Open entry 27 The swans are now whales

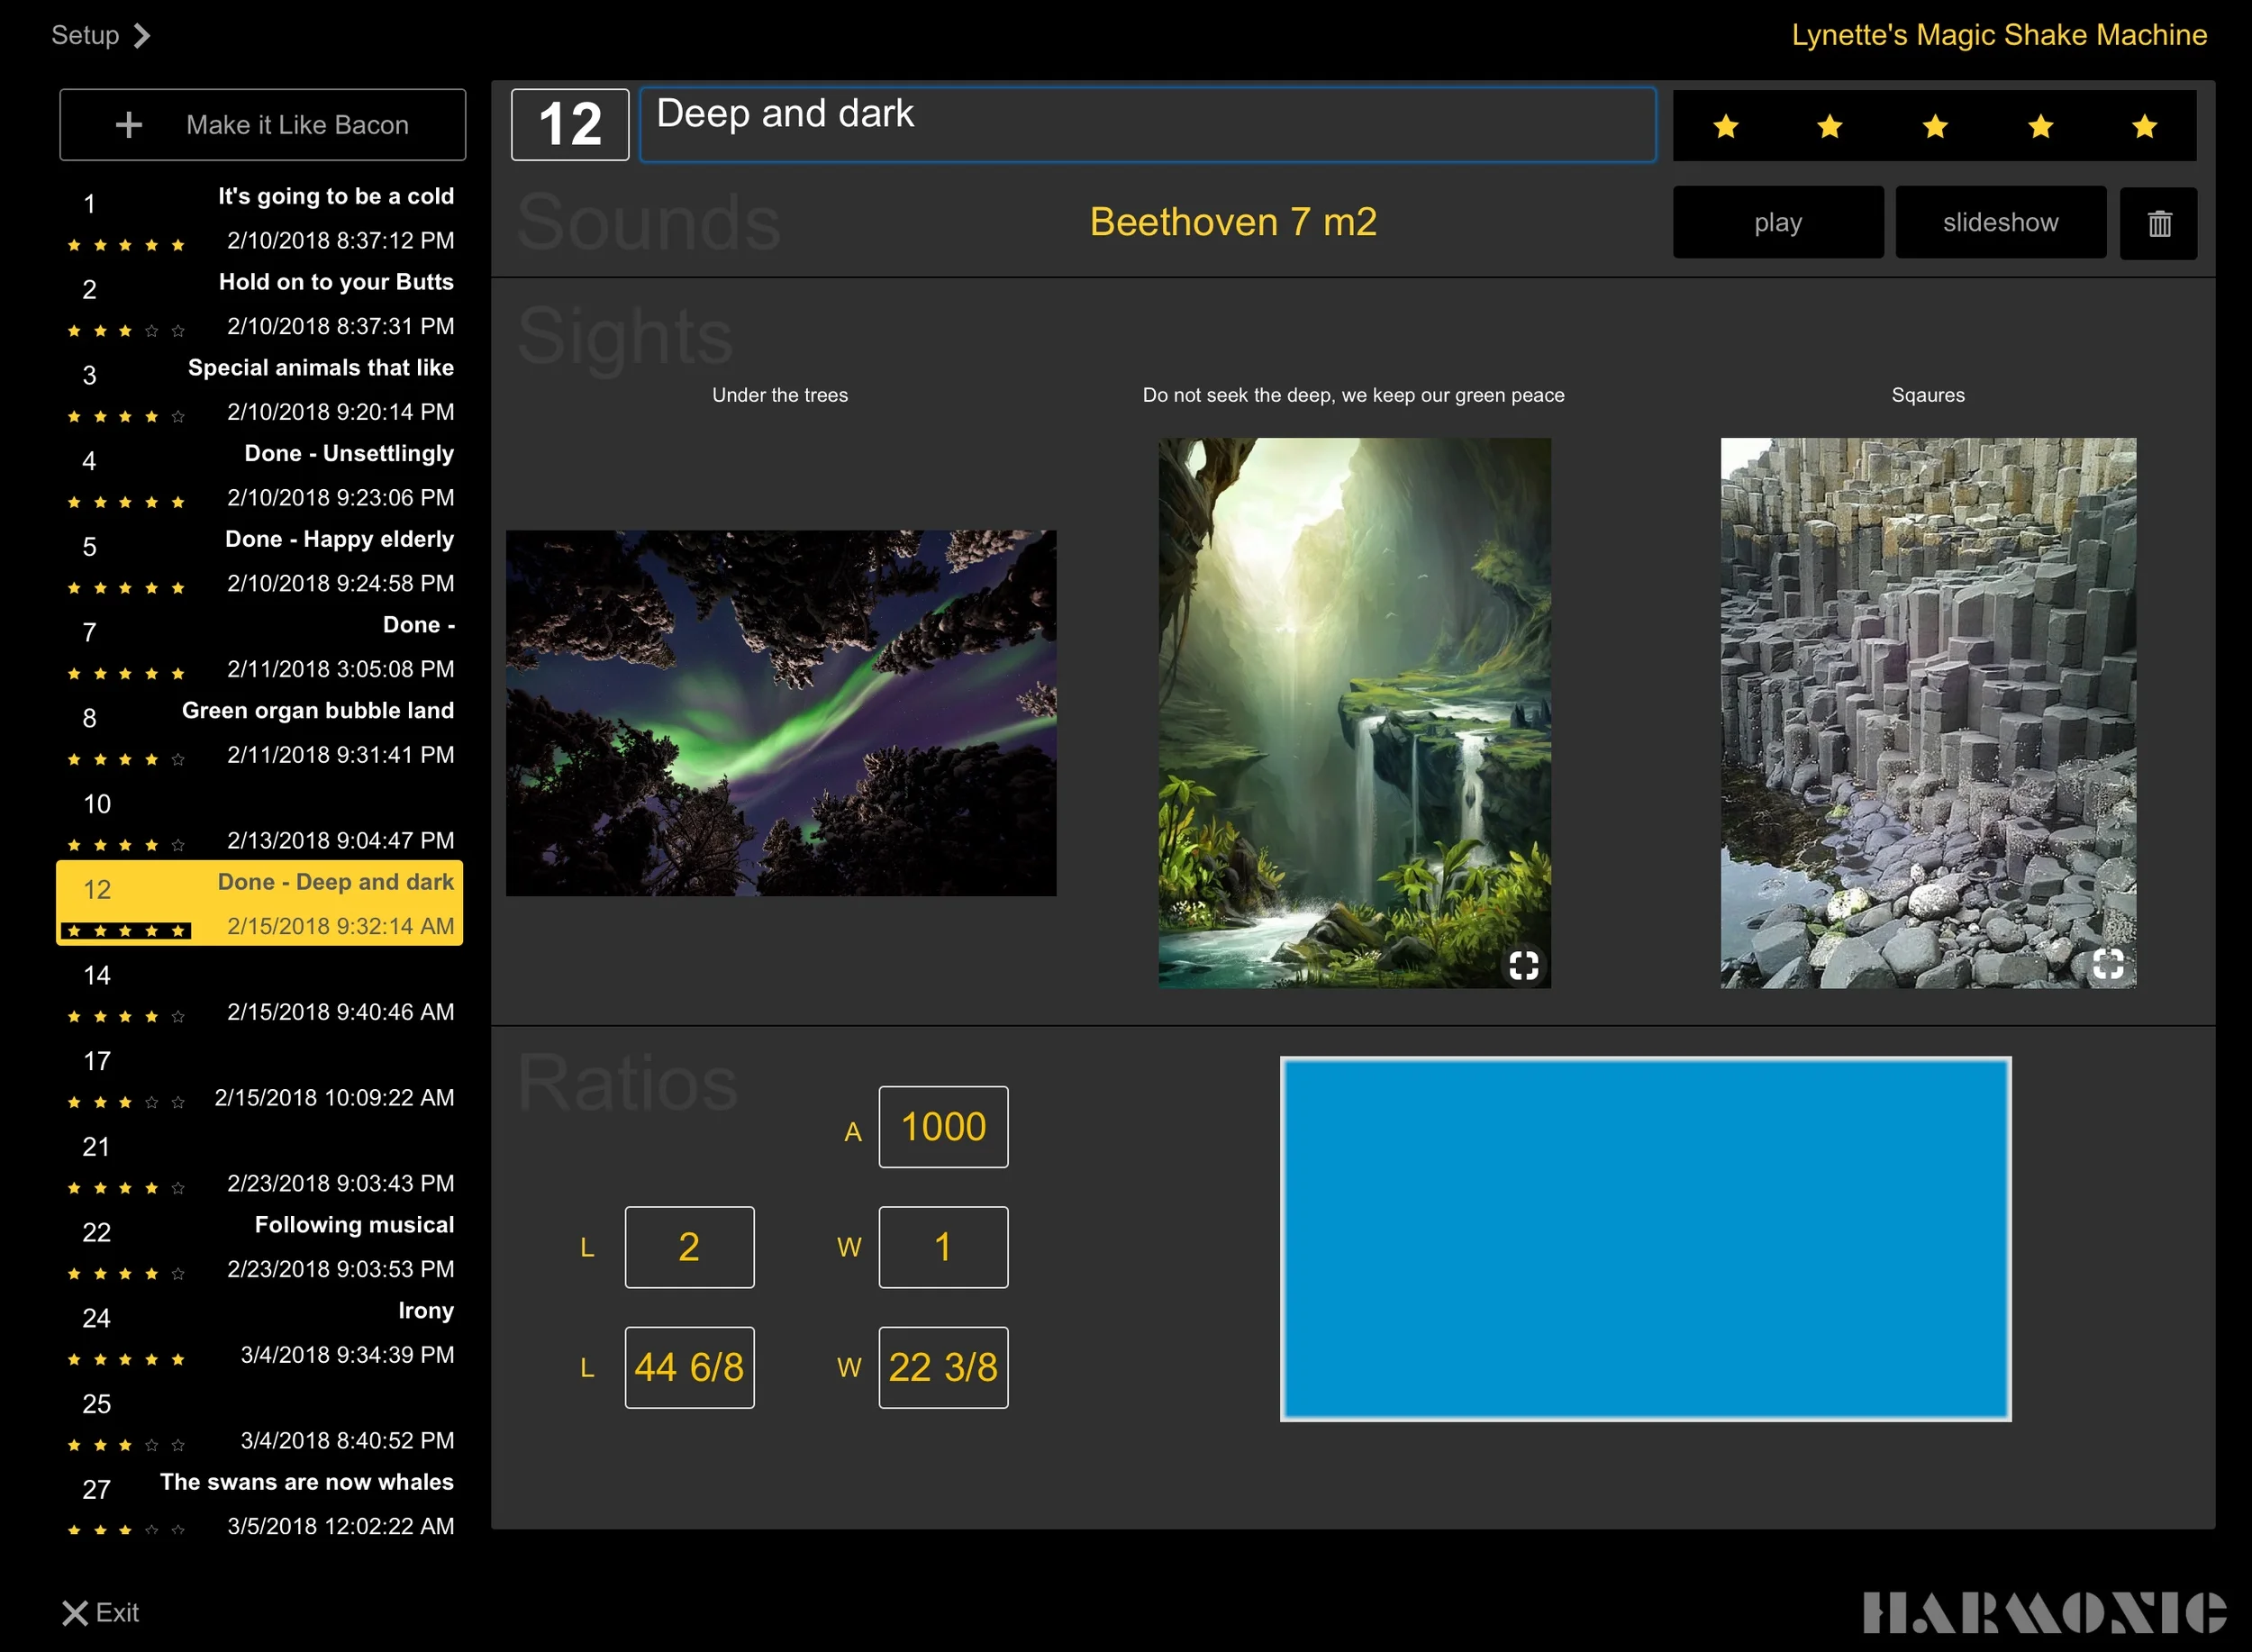260,1504
